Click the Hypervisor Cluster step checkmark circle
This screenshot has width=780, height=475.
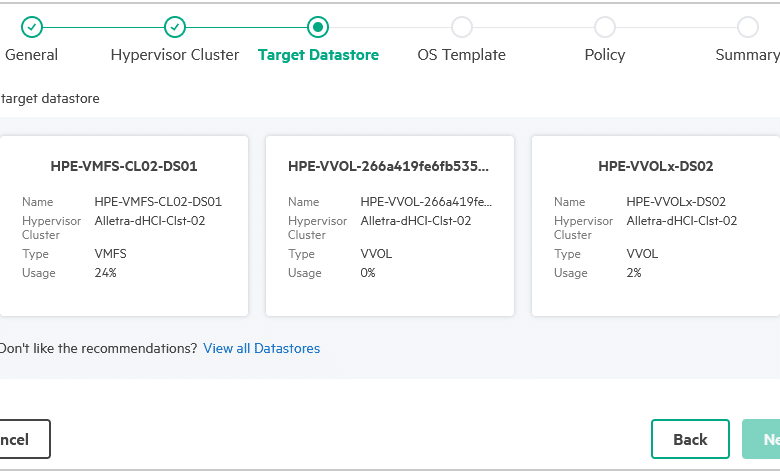[x=175, y=27]
